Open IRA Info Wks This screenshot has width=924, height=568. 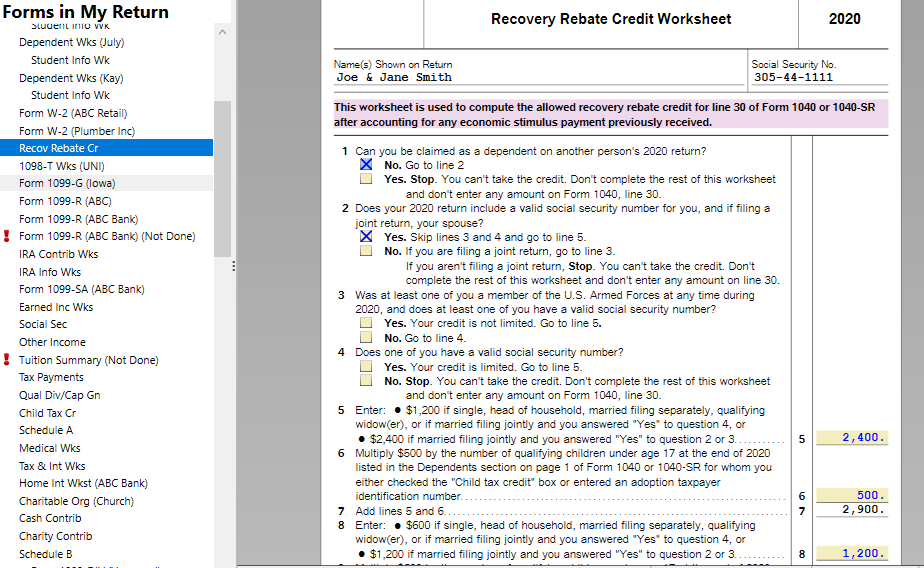point(50,272)
